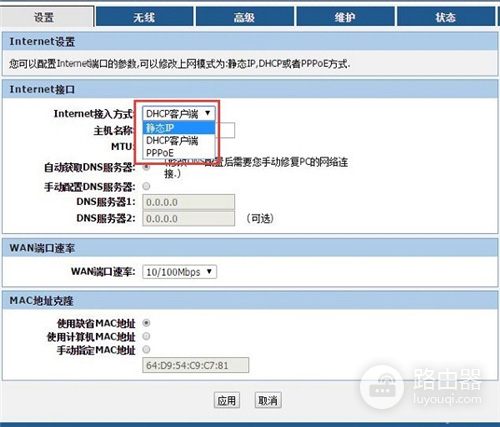The image size is (500, 427).
Task: Select 手动指定MAC地址 radio button
Action: coord(146,350)
